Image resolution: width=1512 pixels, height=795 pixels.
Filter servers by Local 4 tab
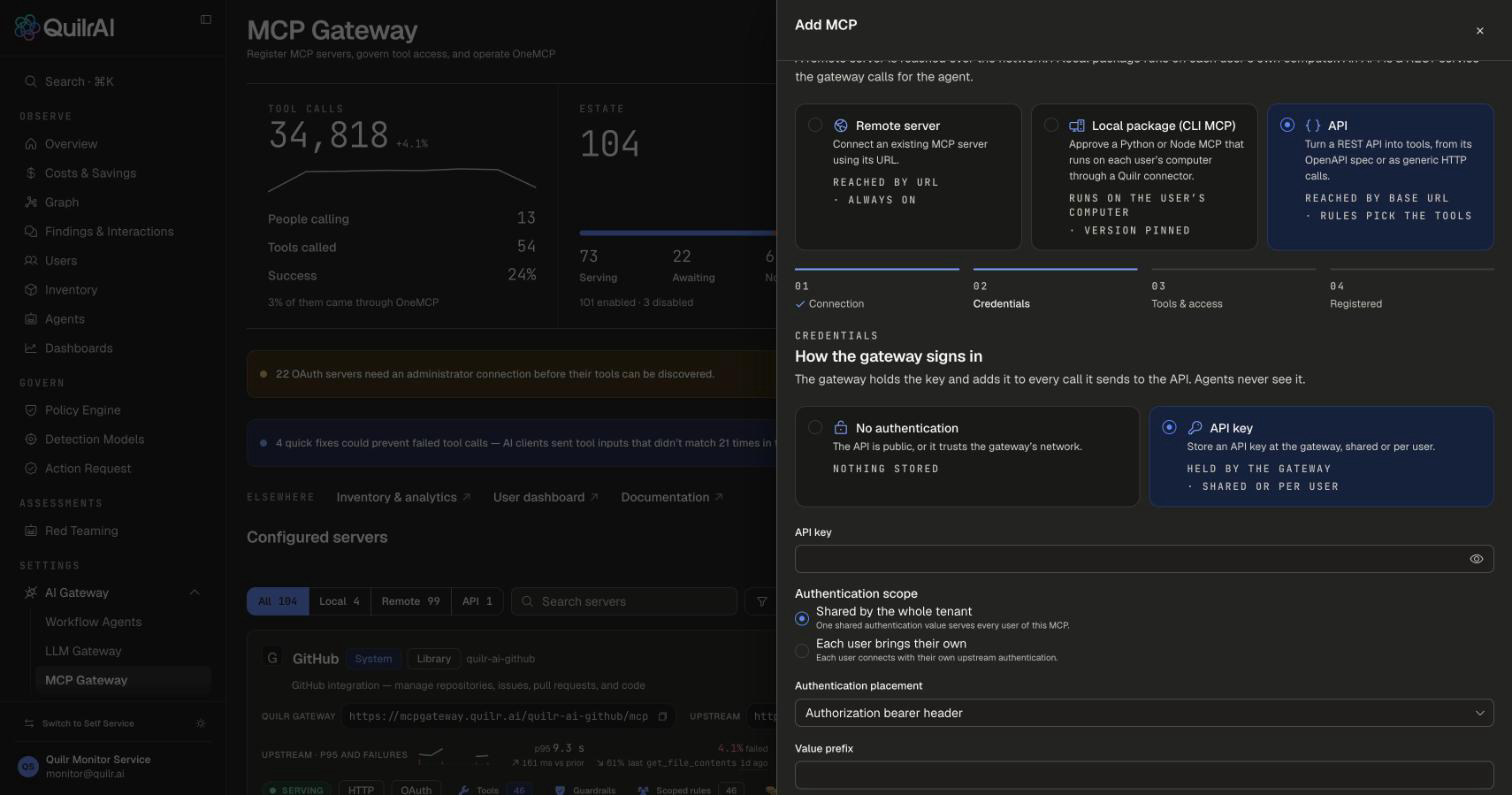tap(339, 601)
